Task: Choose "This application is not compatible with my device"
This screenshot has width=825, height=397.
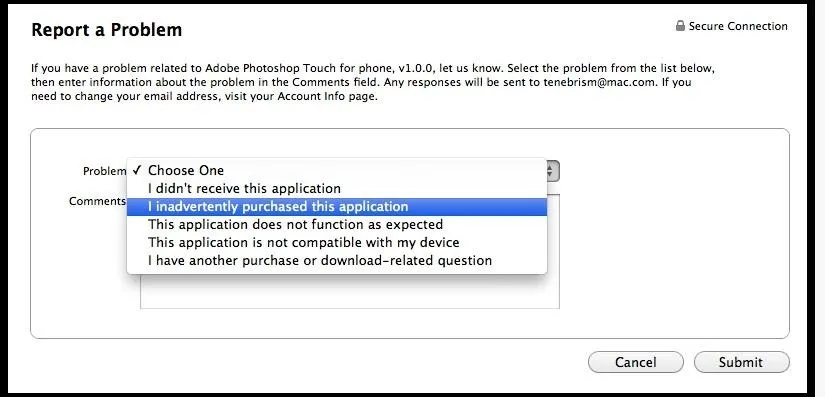Action: point(337,242)
